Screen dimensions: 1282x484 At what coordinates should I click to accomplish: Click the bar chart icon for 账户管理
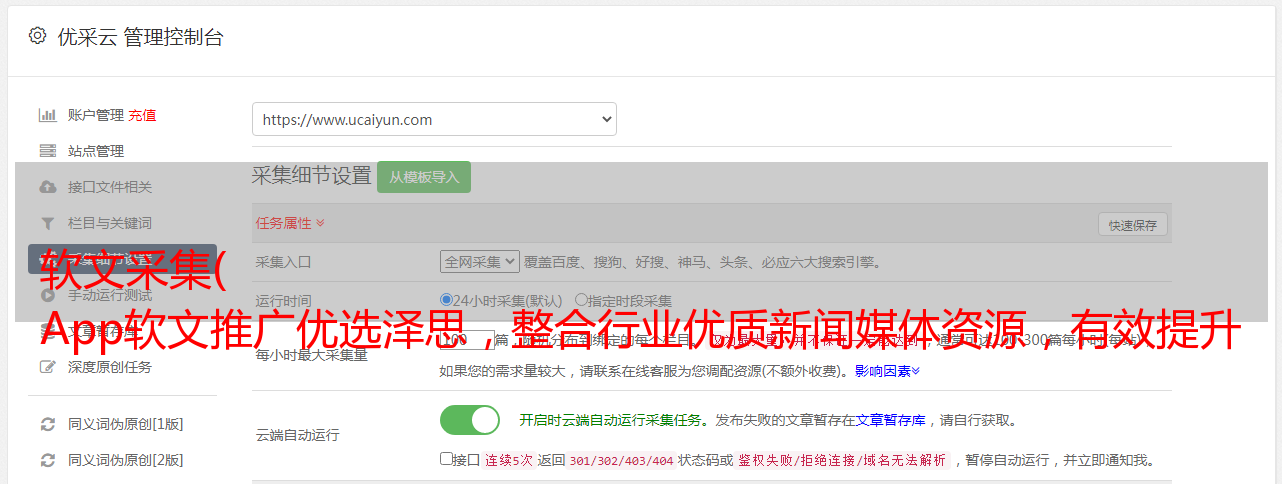[x=47, y=115]
